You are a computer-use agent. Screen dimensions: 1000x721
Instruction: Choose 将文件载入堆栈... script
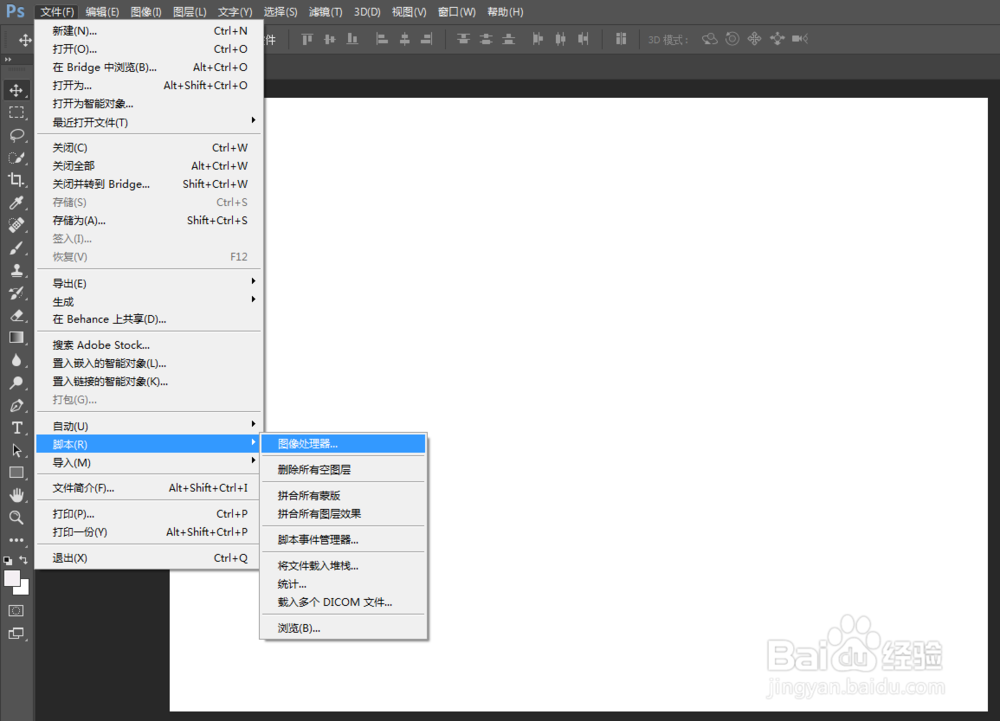(343, 566)
